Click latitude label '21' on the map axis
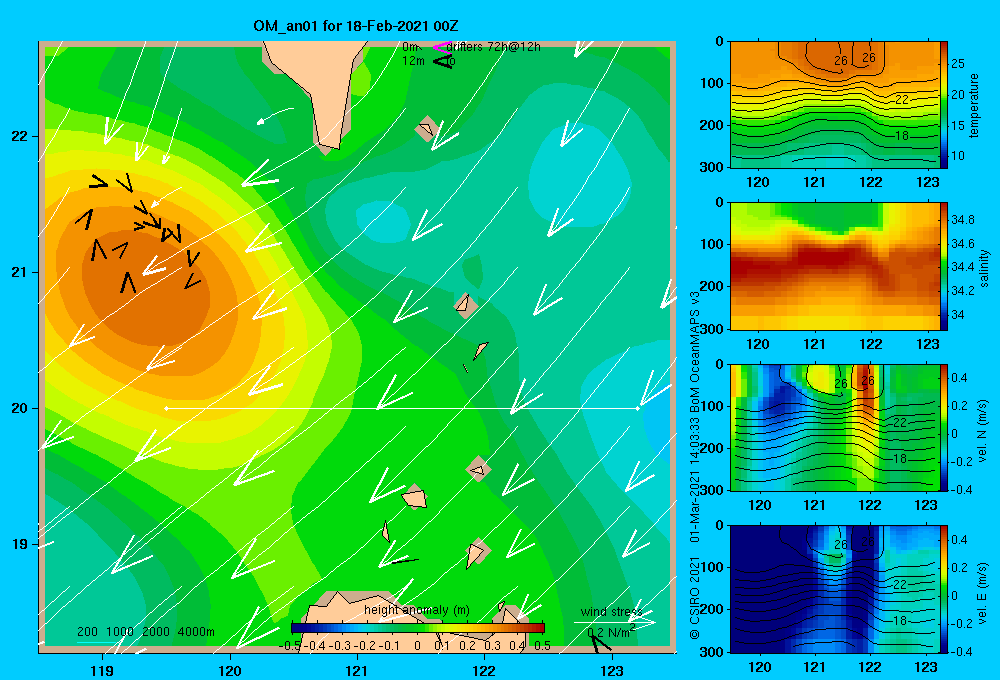Screen dimensions: 1000x680 click(x=20, y=272)
